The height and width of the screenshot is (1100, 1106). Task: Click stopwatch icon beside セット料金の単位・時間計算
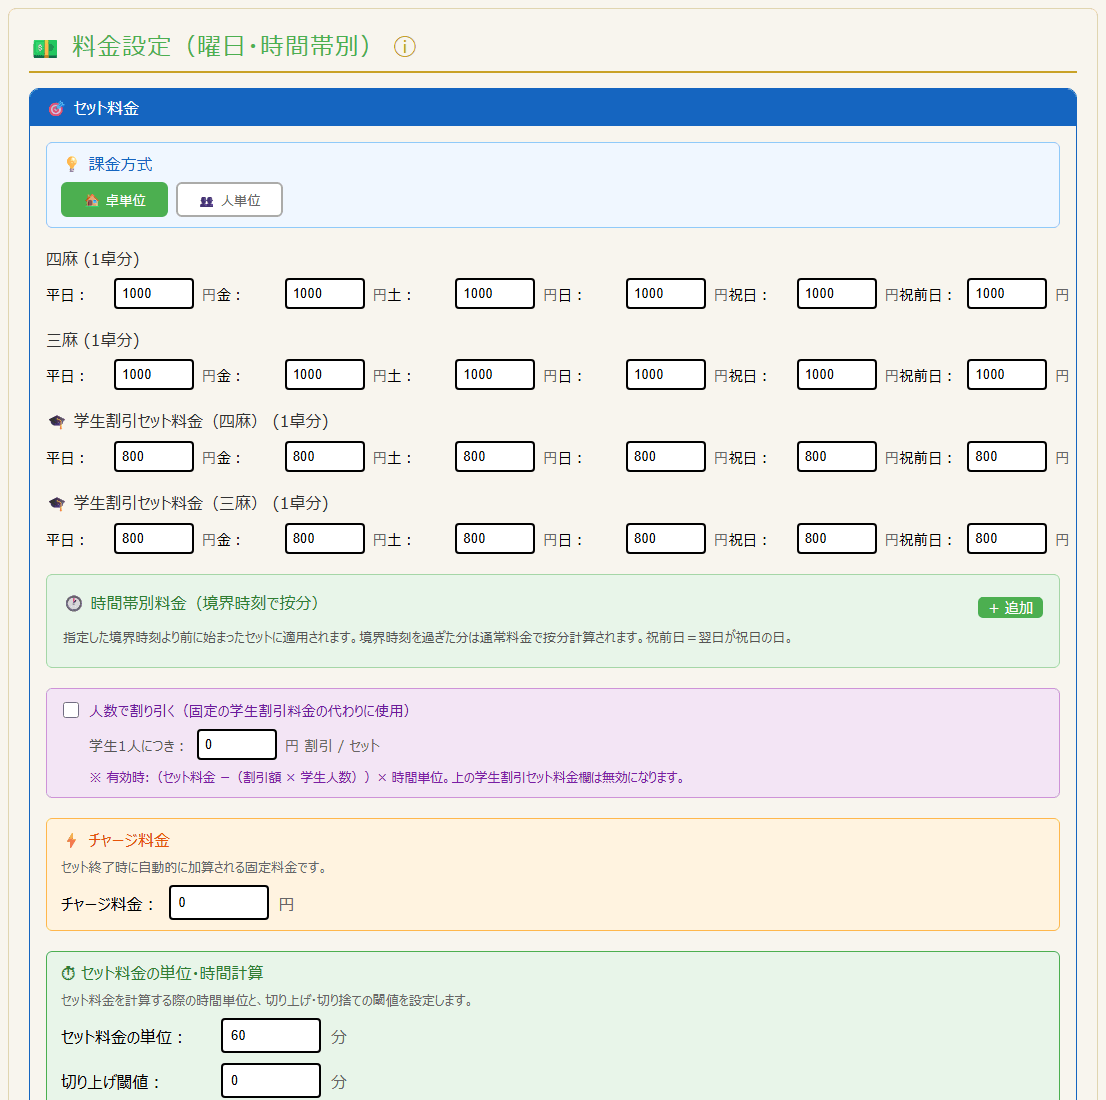pos(68,973)
